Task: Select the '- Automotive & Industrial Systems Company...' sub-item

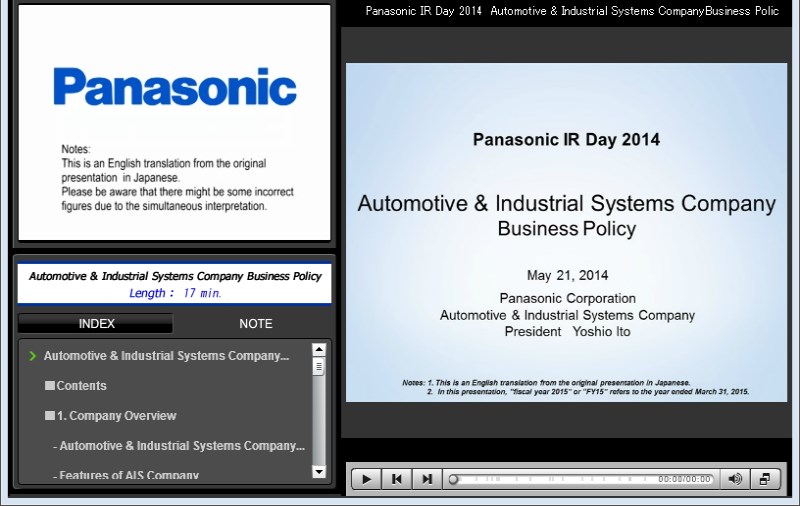Action: click(x=179, y=446)
